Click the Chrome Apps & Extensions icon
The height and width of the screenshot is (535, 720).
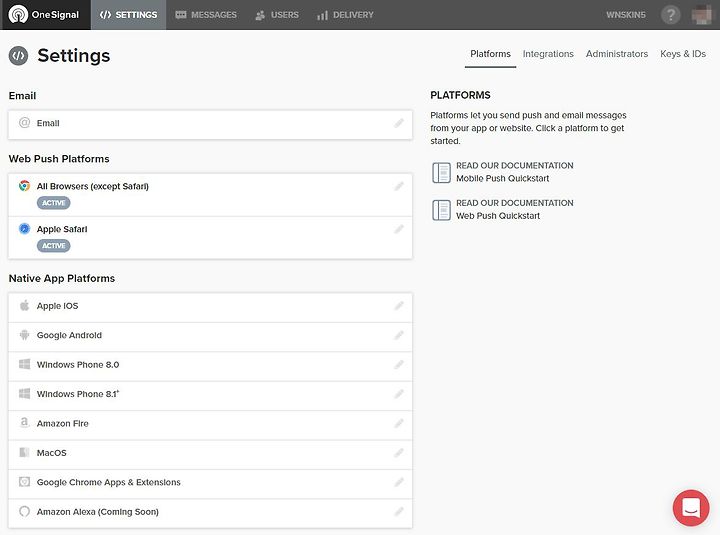(24, 482)
